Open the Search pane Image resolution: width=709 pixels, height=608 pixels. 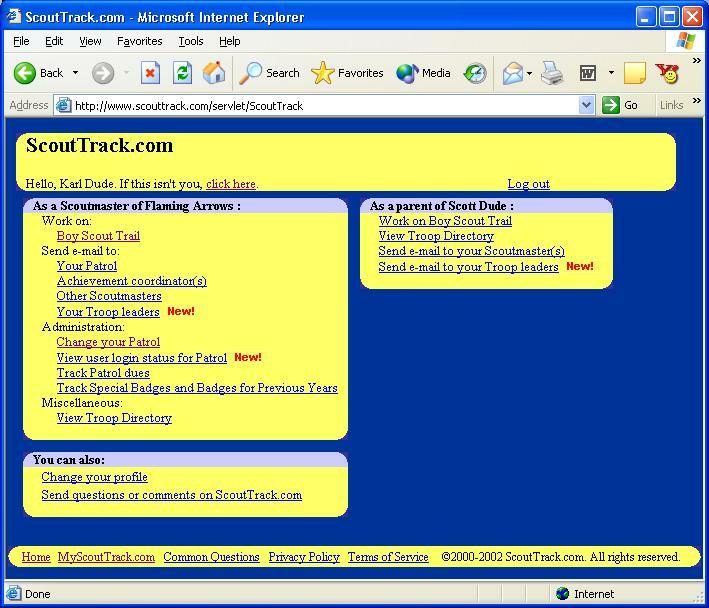click(x=269, y=73)
